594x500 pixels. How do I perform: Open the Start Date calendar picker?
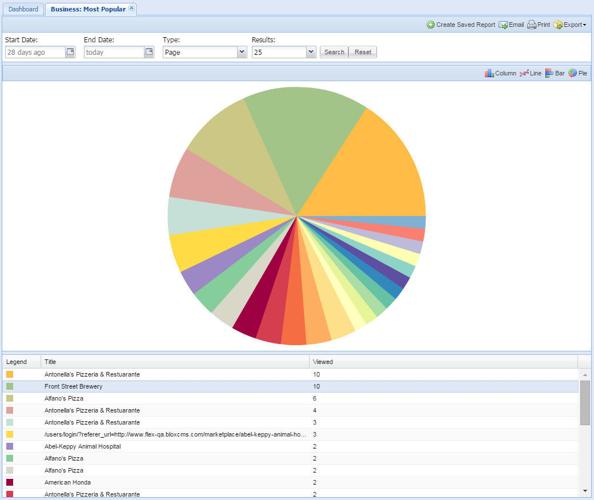[70, 52]
